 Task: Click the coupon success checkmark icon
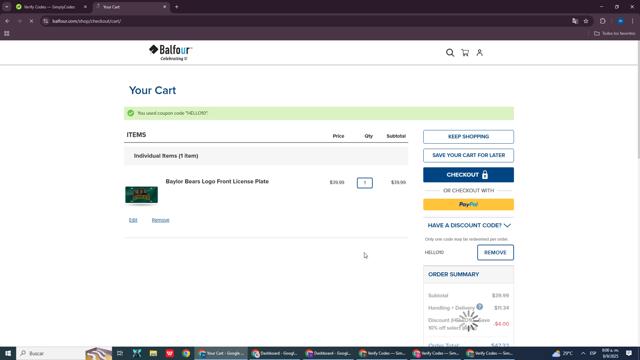tap(131, 113)
